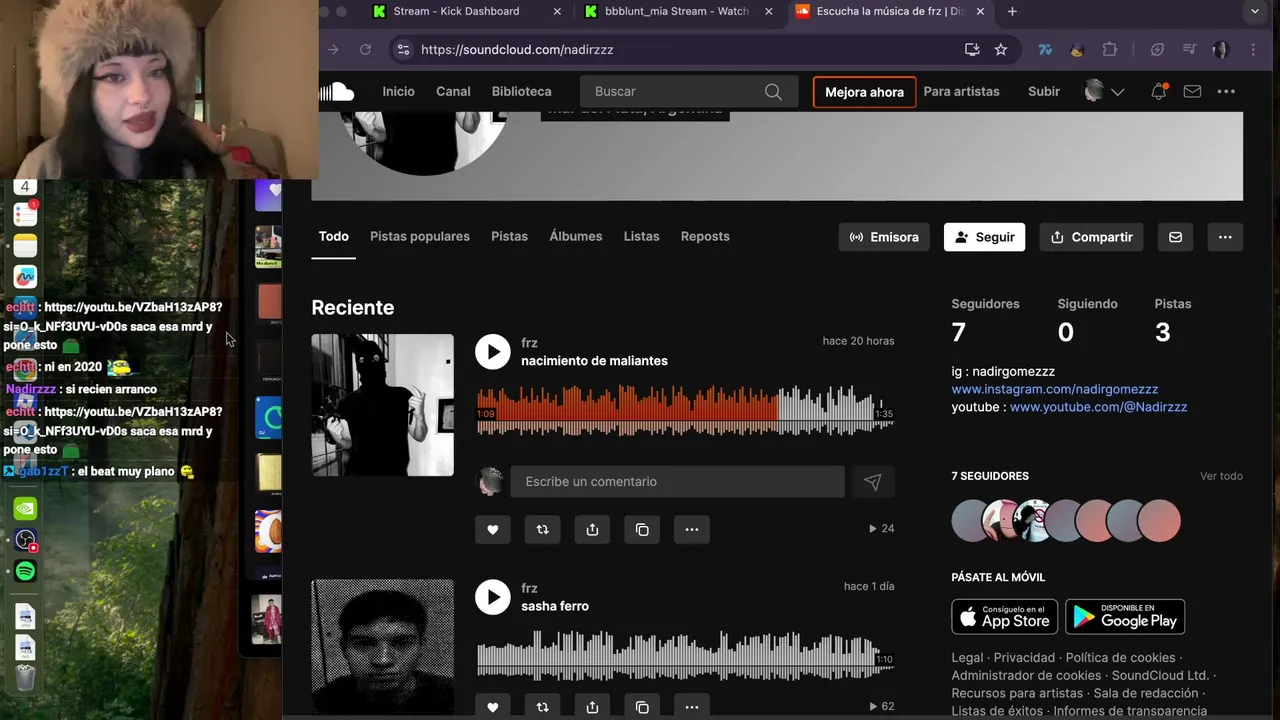Like the track nacimiento de maliantes
Image resolution: width=1280 pixels, height=720 pixels.
492,529
